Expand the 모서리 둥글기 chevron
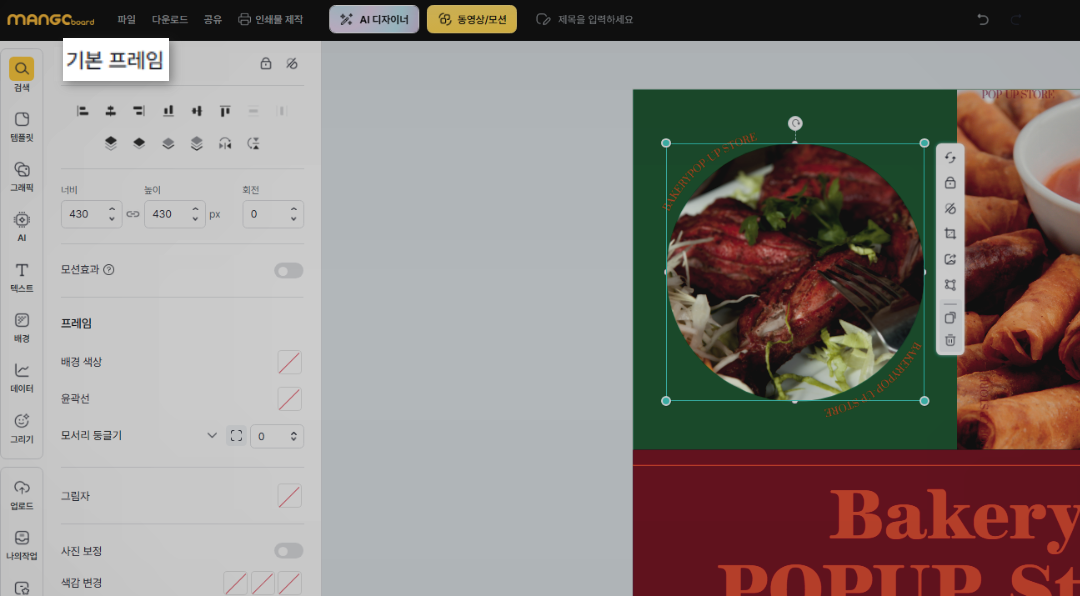The image size is (1080, 596). [212, 436]
